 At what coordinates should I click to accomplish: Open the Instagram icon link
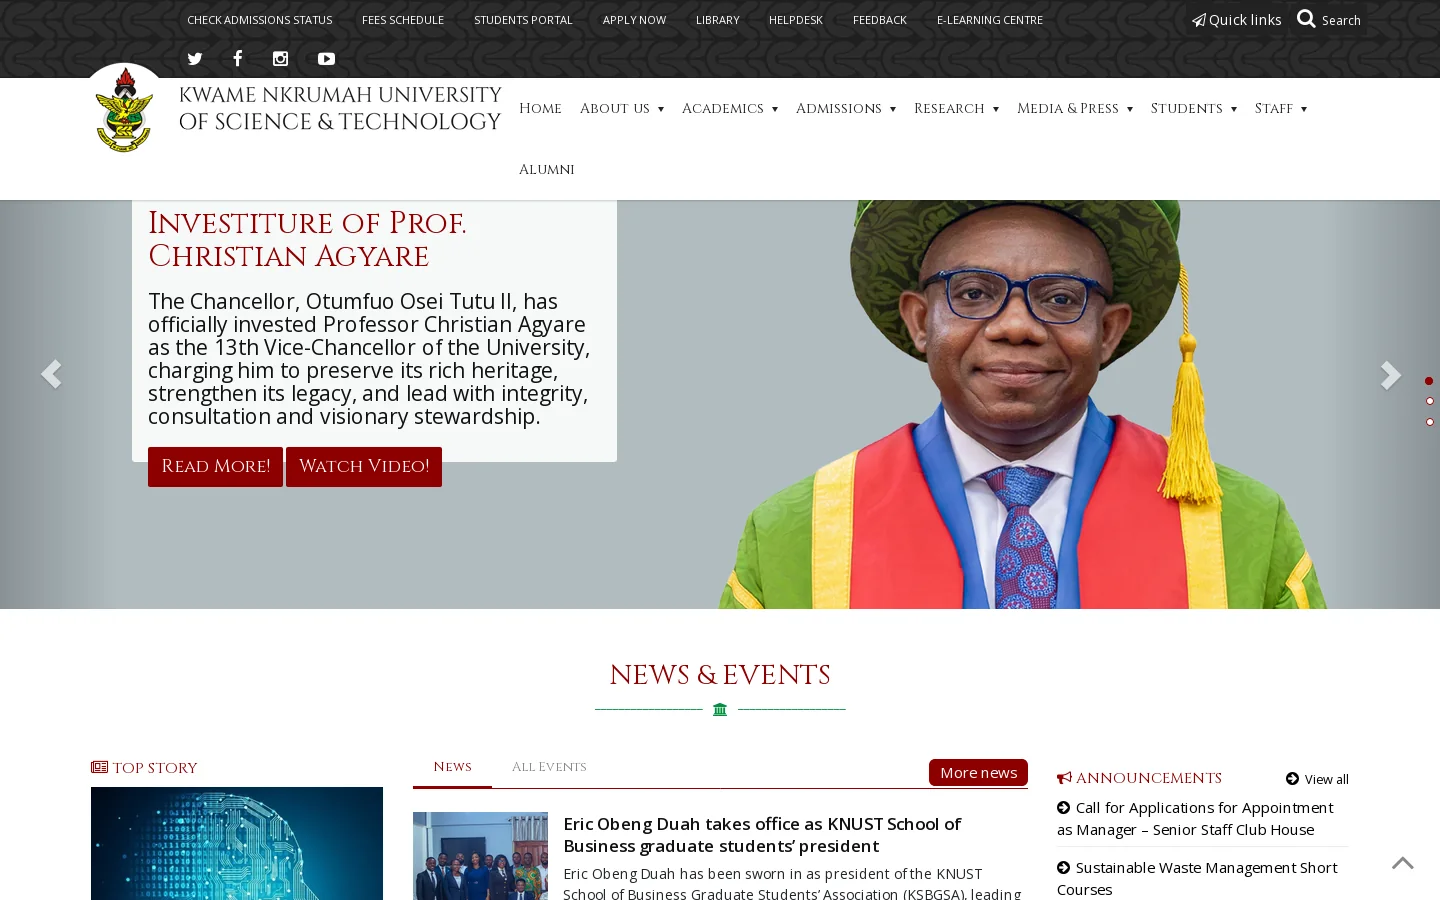pos(280,59)
